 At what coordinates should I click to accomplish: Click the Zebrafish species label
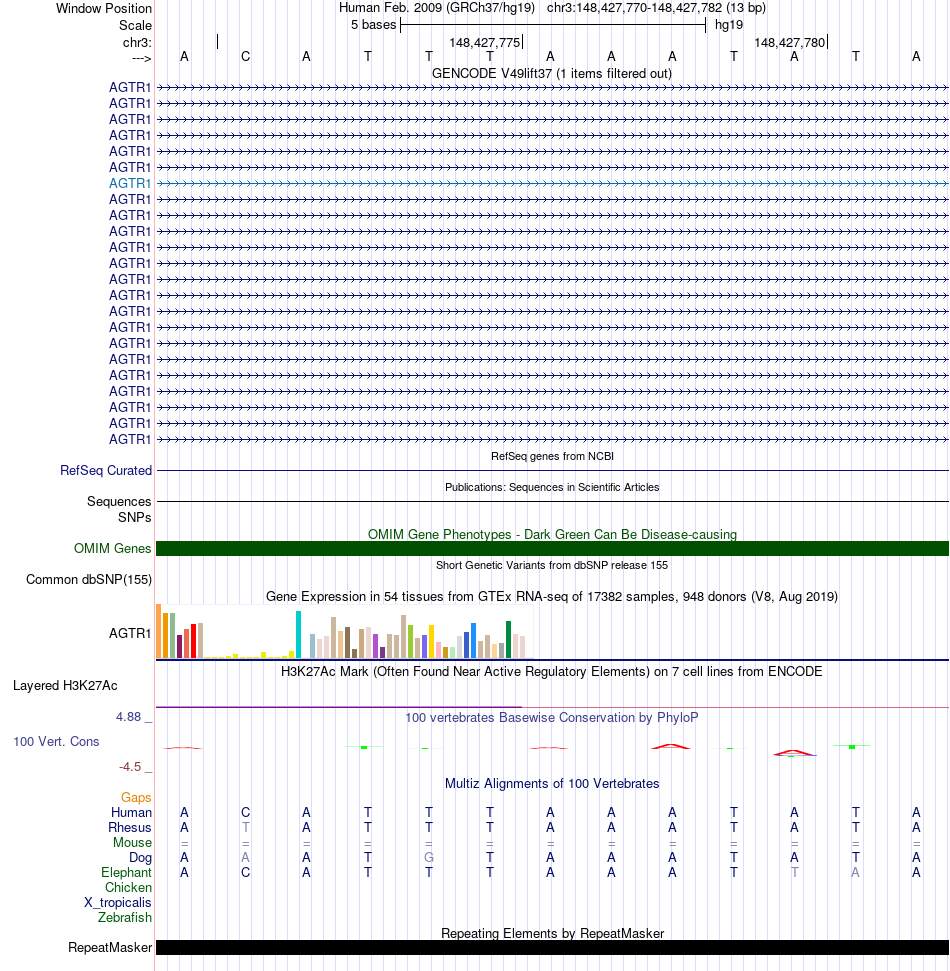pos(124,918)
